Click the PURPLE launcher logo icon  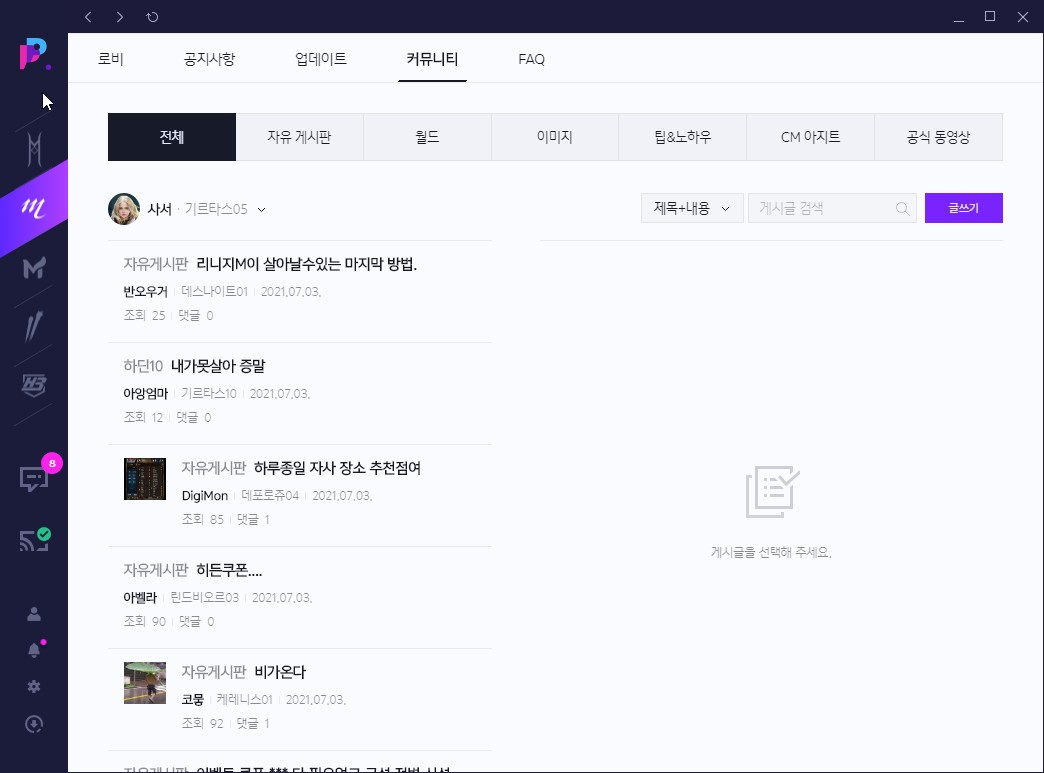pyautogui.click(x=33, y=55)
